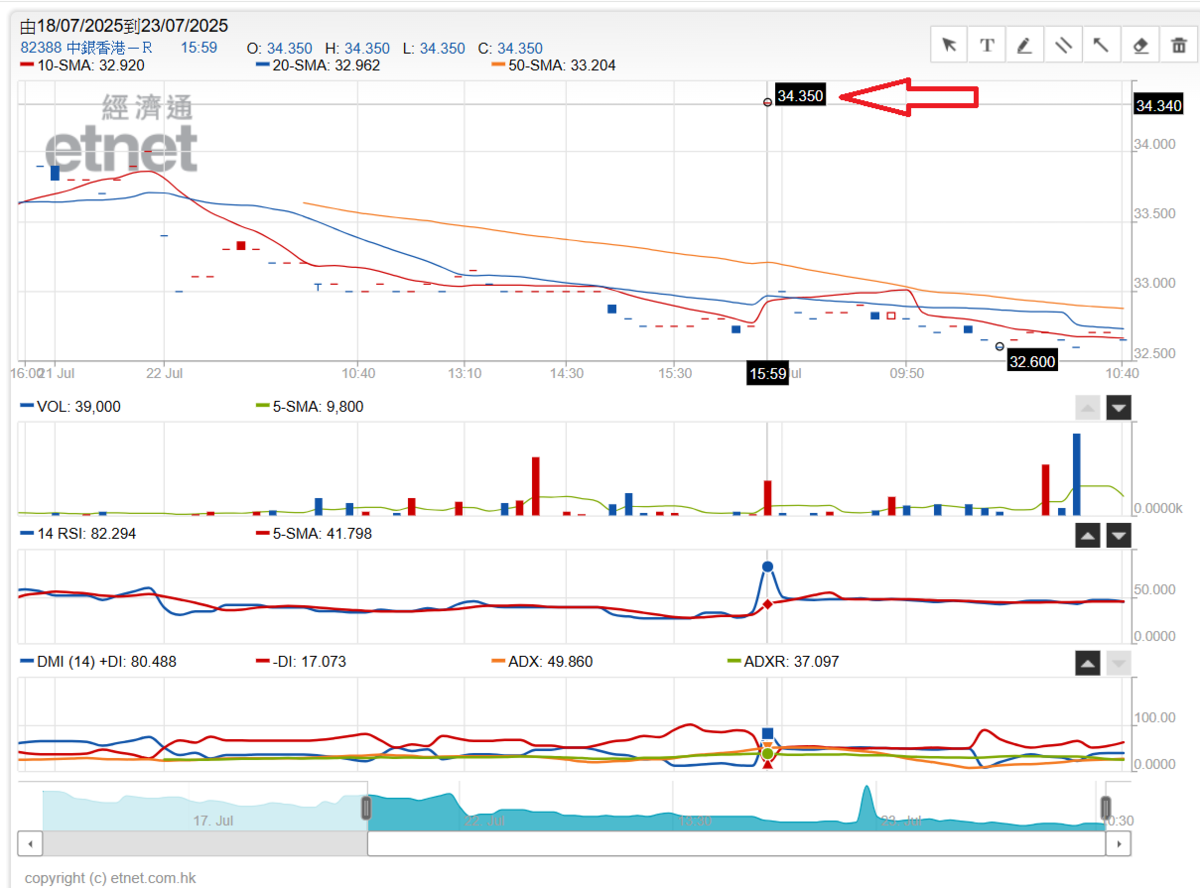Move the volume panel down
Screen dimensions: 1200x888
(x=1119, y=407)
